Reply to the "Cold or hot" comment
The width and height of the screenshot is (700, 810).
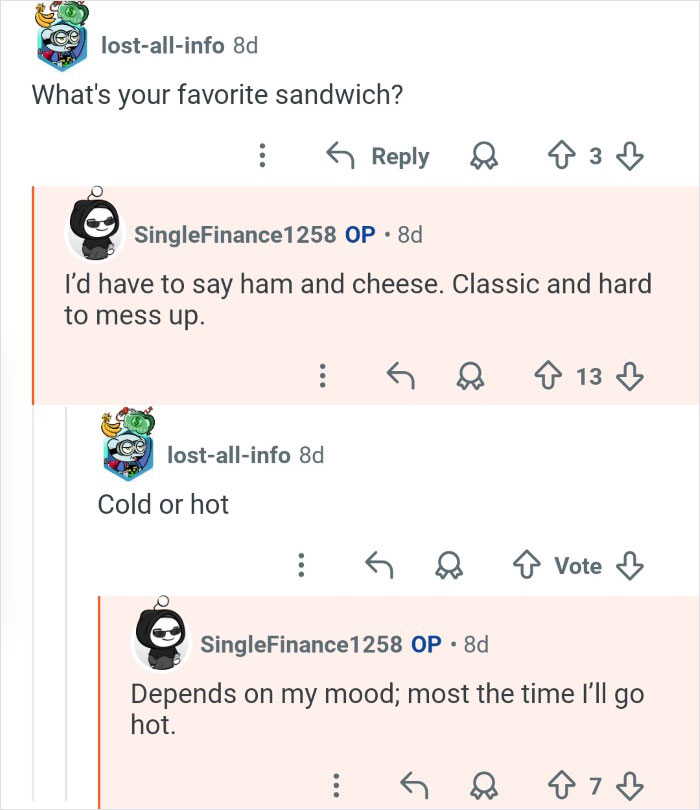pos(379,566)
